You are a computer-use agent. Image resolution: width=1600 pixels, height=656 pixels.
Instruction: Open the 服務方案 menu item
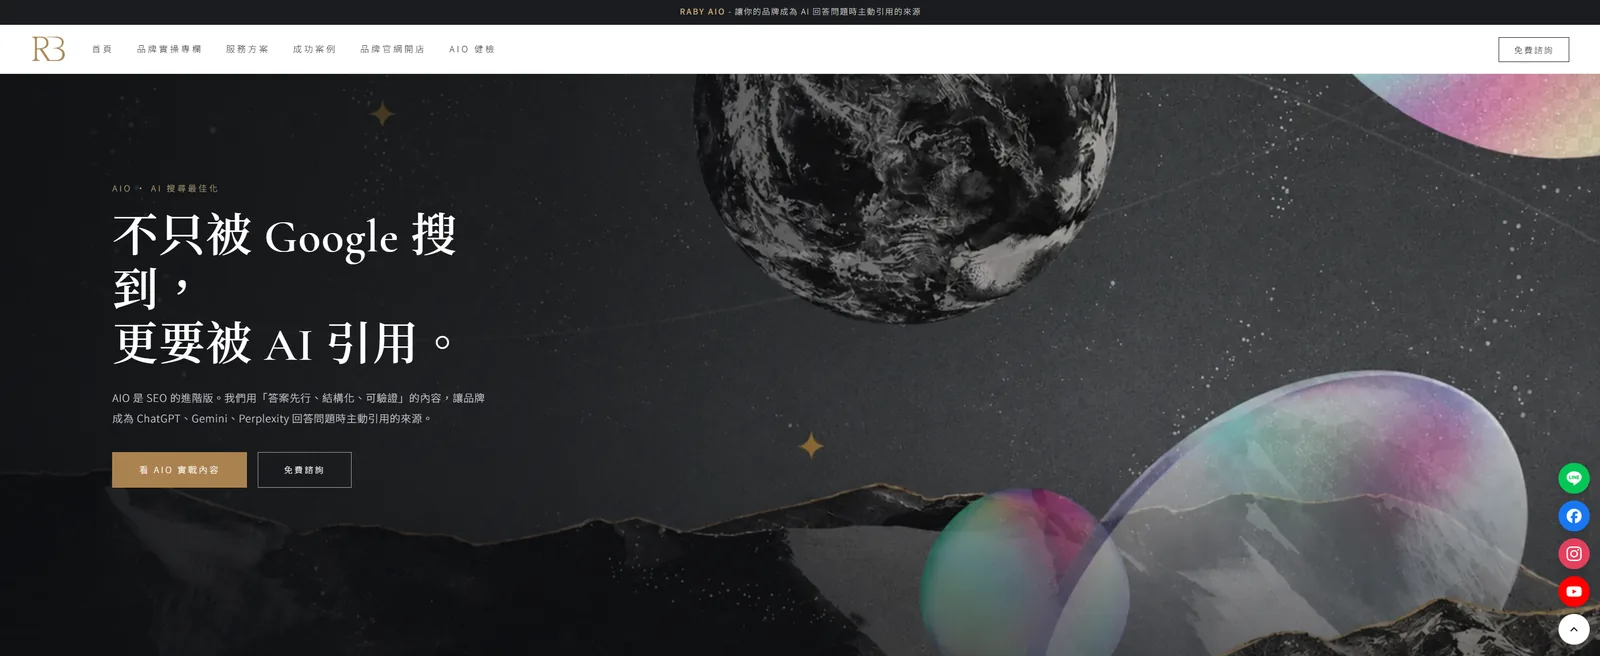pos(247,49)
